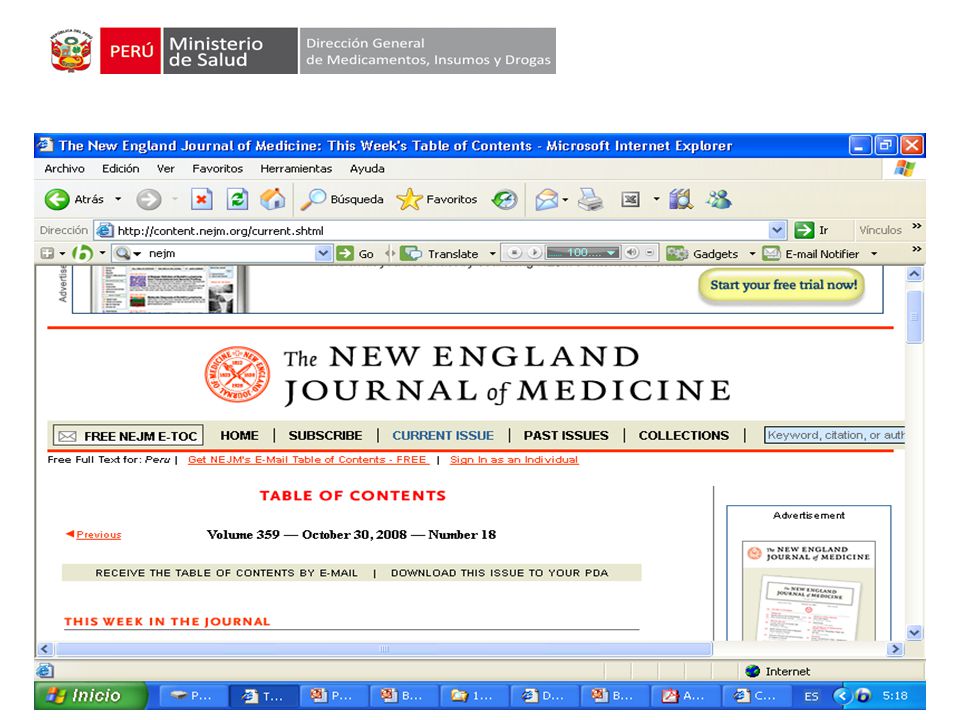
Task: Click the ES language indicator in tray
Action: tap(811, 697)
